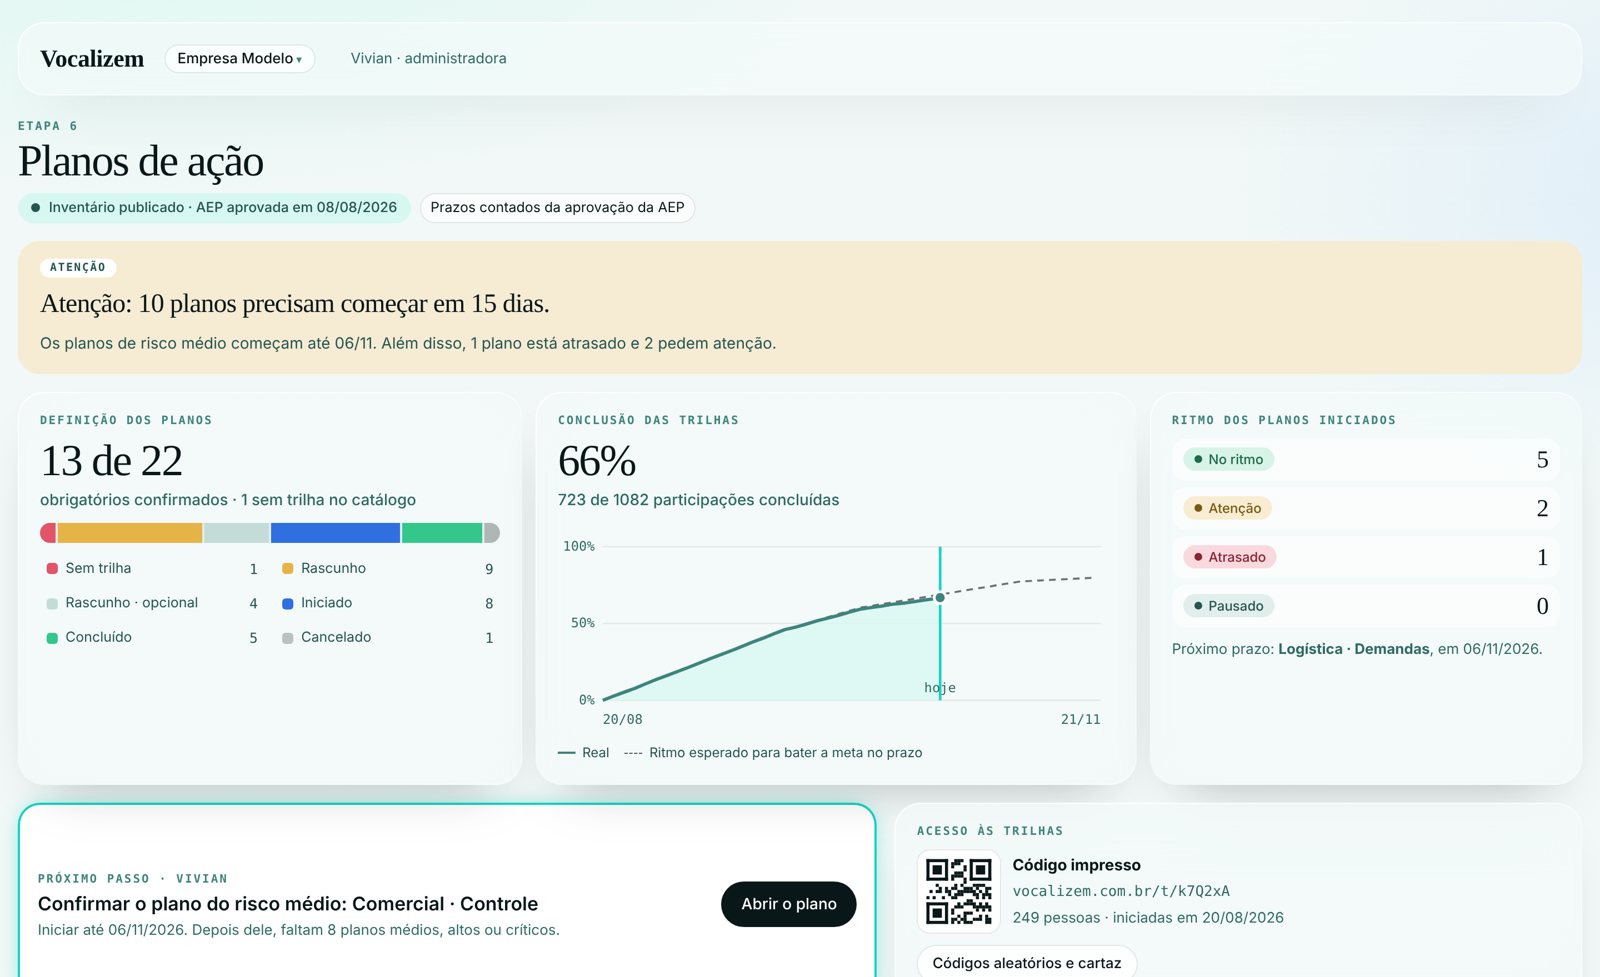Screen dimensions: 1600x977
Task: Click the 66% completion figure
Action: [x=597, y=461]
